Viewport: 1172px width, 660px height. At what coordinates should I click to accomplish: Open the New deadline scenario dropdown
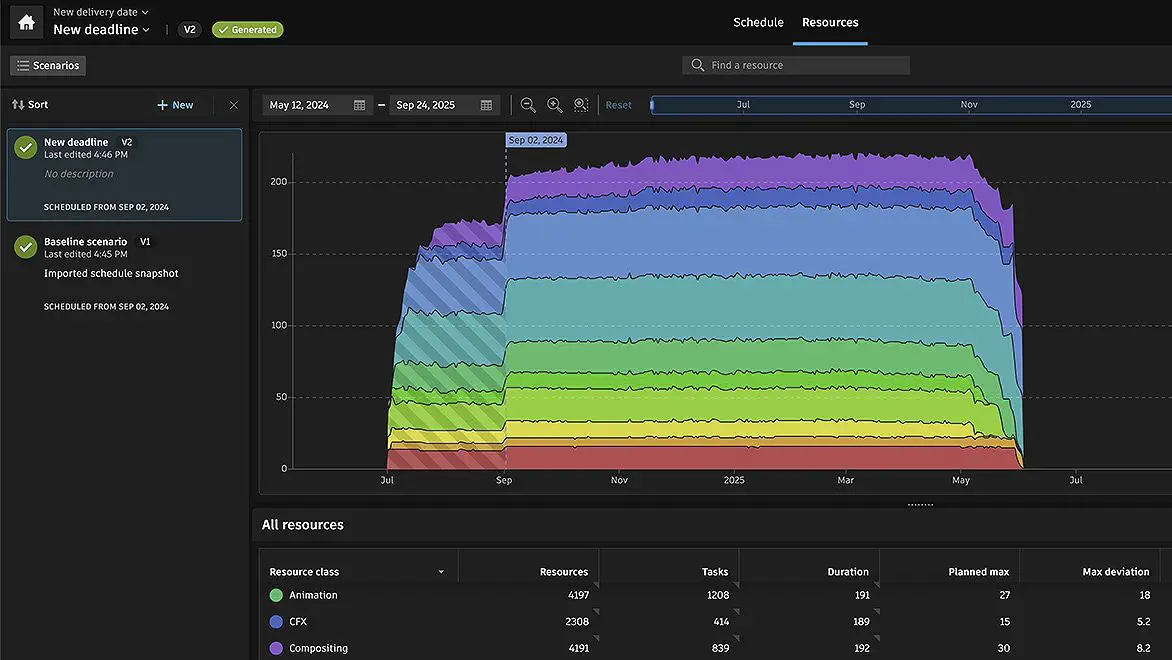101,30
